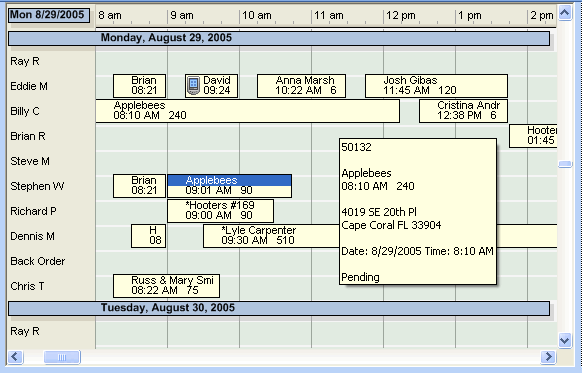Click the 11 am time header
Viewport: 582px width, 373px height.
point(329,16)
